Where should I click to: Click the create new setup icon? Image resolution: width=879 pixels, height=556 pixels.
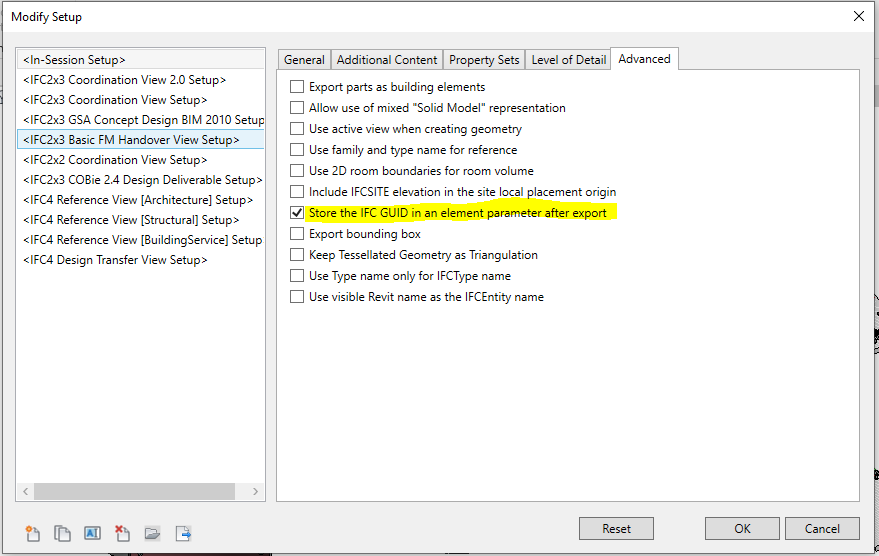pos(32,533)
